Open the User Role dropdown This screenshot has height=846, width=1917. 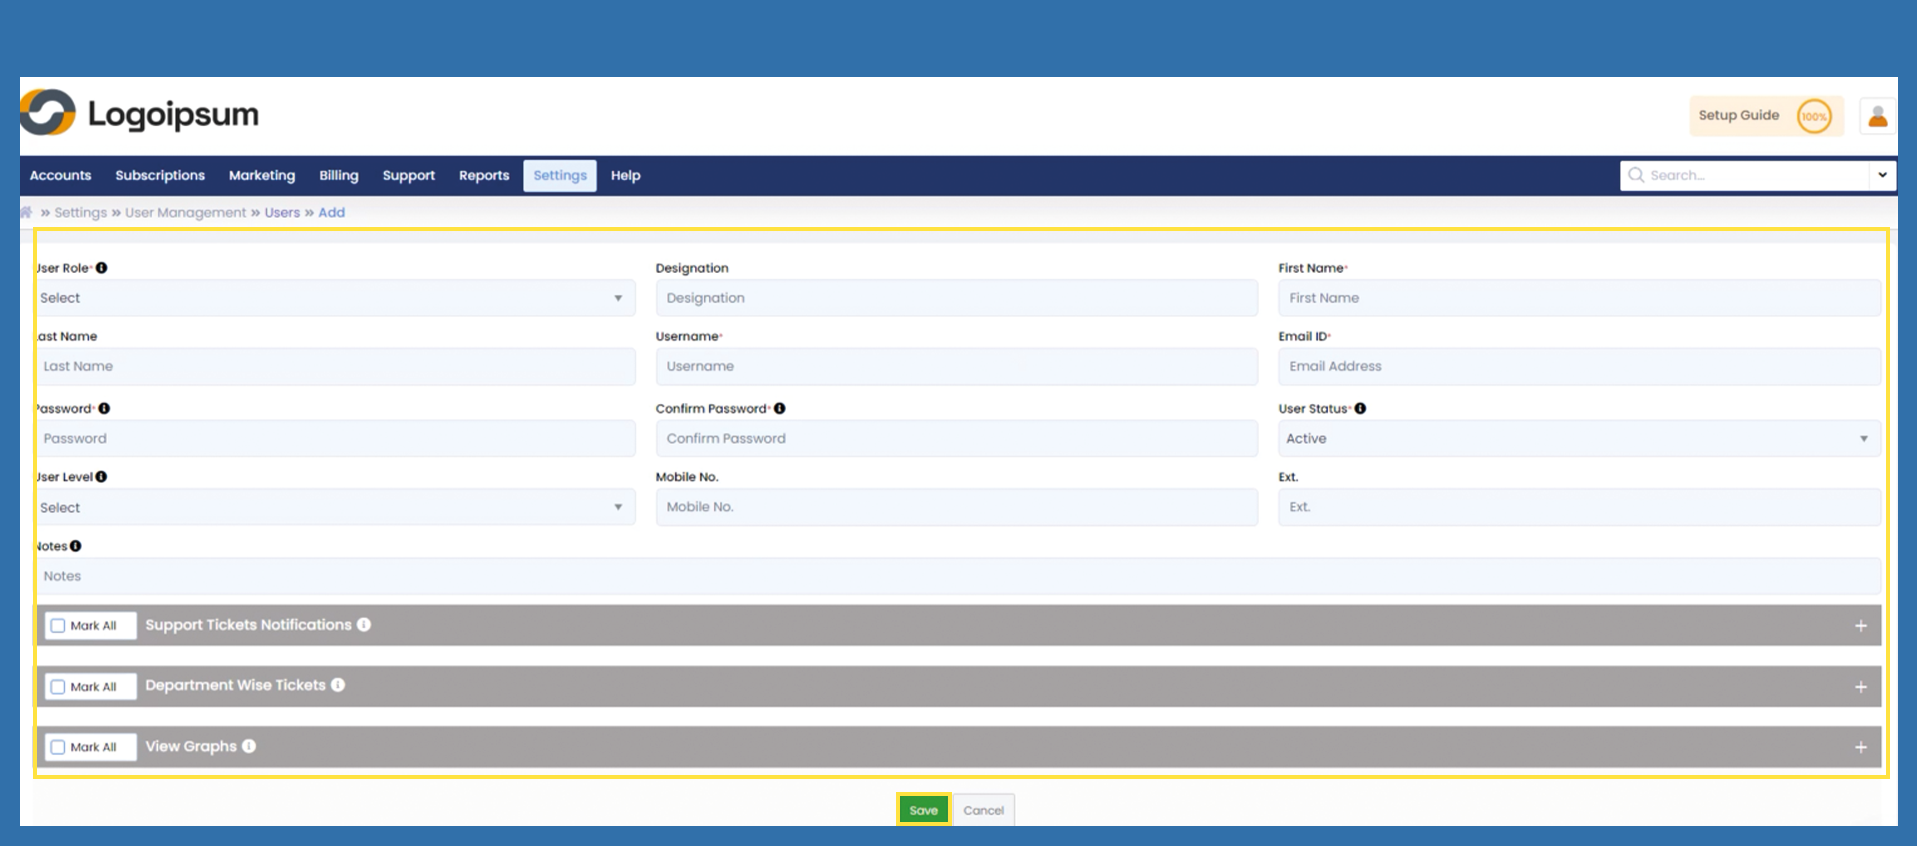pos(335,298)
